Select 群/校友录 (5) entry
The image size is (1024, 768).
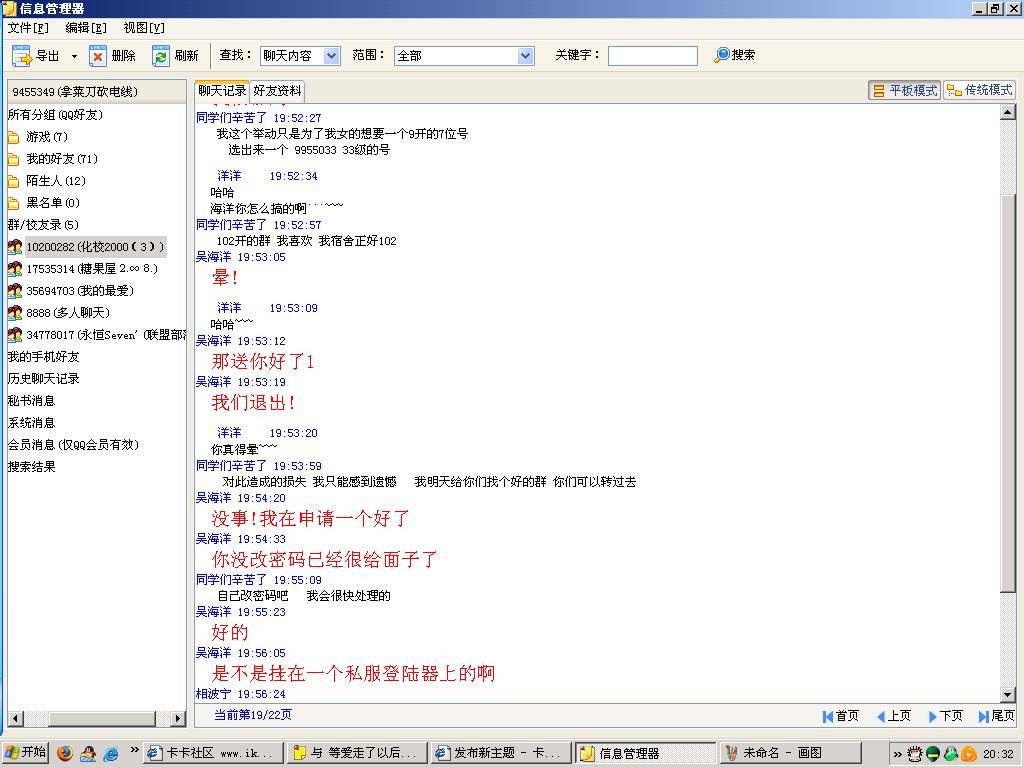(43, 225)
